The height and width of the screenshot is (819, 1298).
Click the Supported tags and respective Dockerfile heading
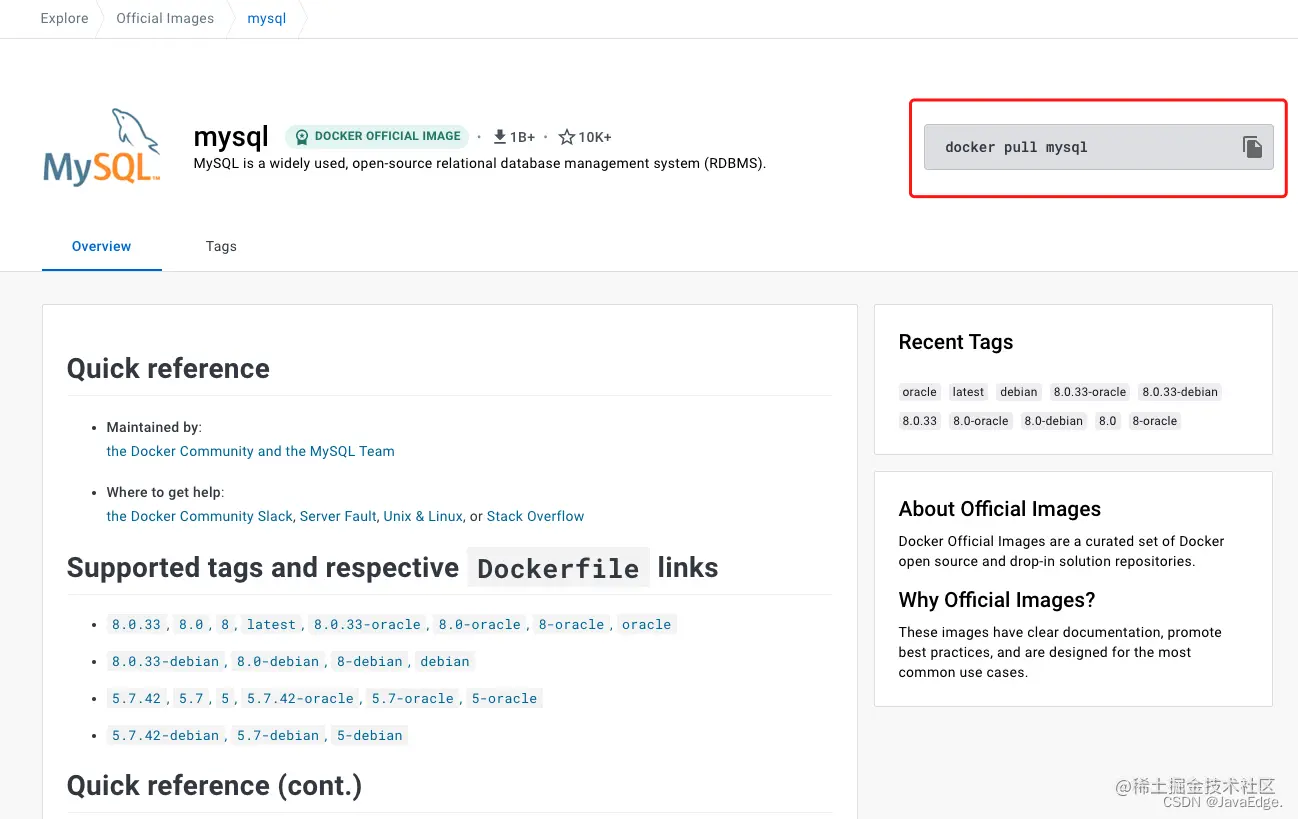[x=392, y=567]
